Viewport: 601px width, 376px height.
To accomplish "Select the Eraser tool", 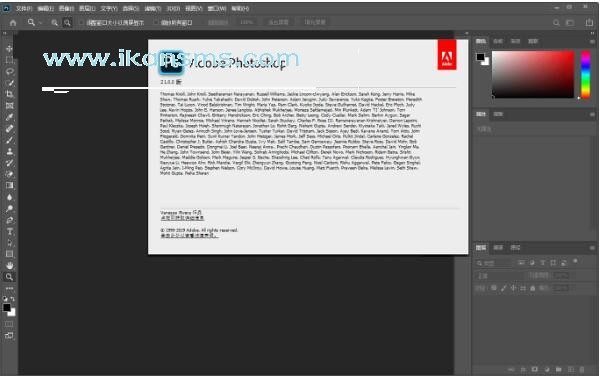I will pyautogui.click(x=9, y=174).
